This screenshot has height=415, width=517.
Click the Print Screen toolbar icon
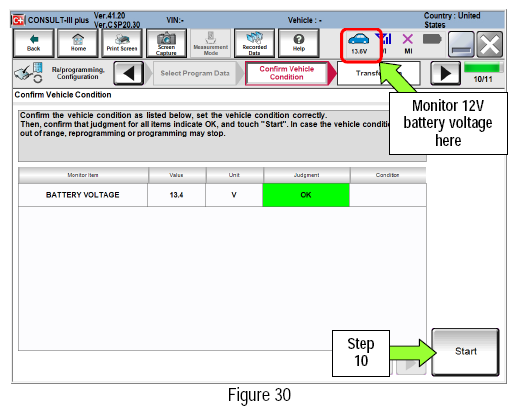tap(122, 43)
